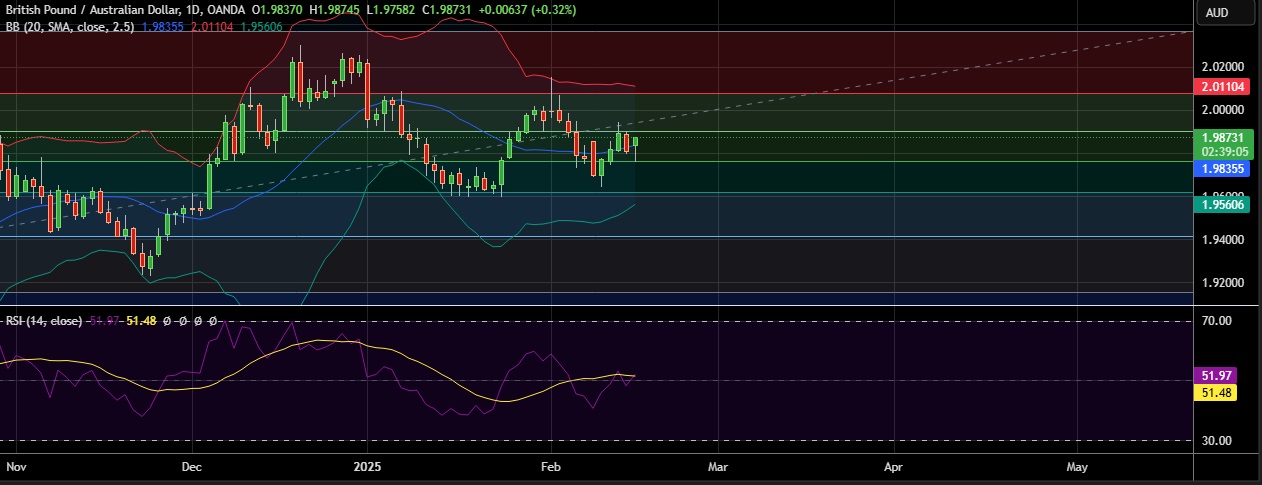Click the Apr label on time axis
The image size is (1262, 485).
coord(893,467)
